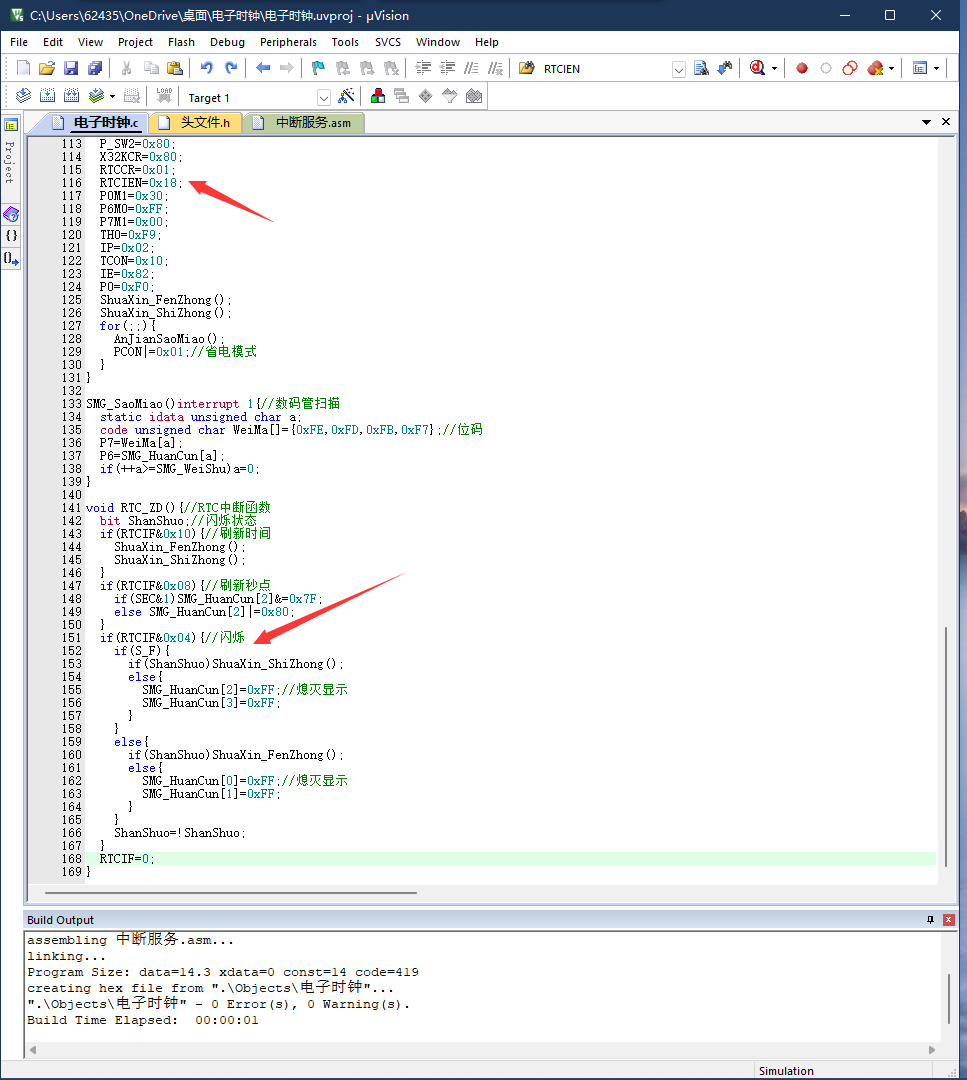Open Books sidebar tab icon
The width and height of the screenshot is (967, 1080).
(x=11, y=214)
